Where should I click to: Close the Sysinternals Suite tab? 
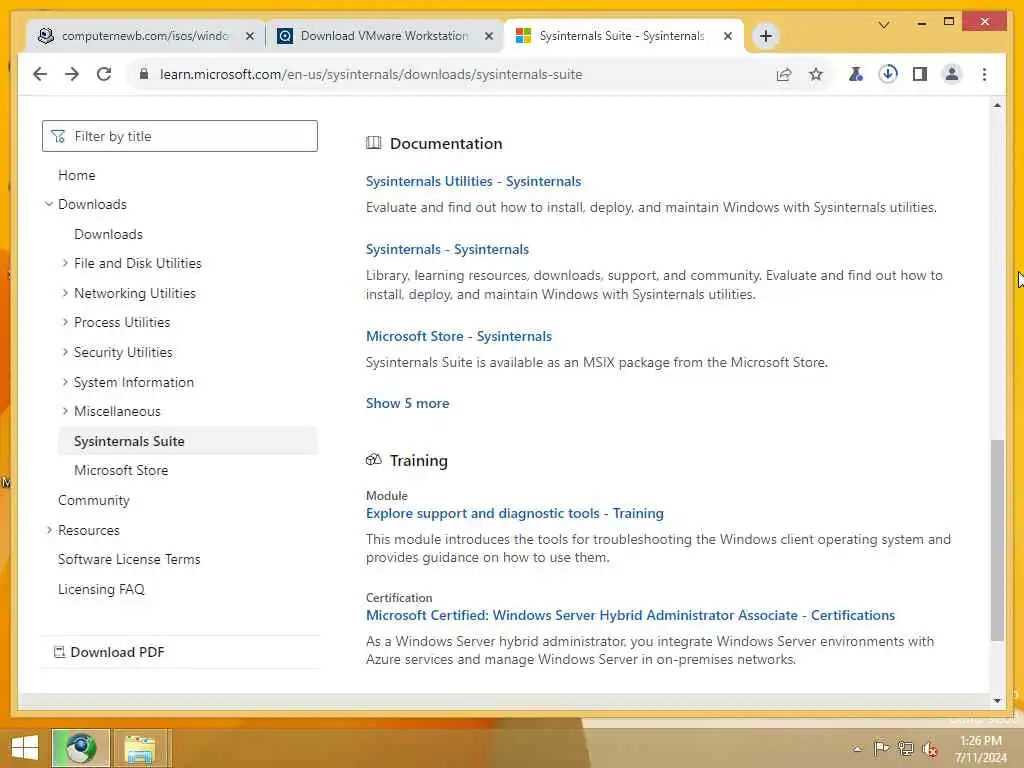coord(728,36)
